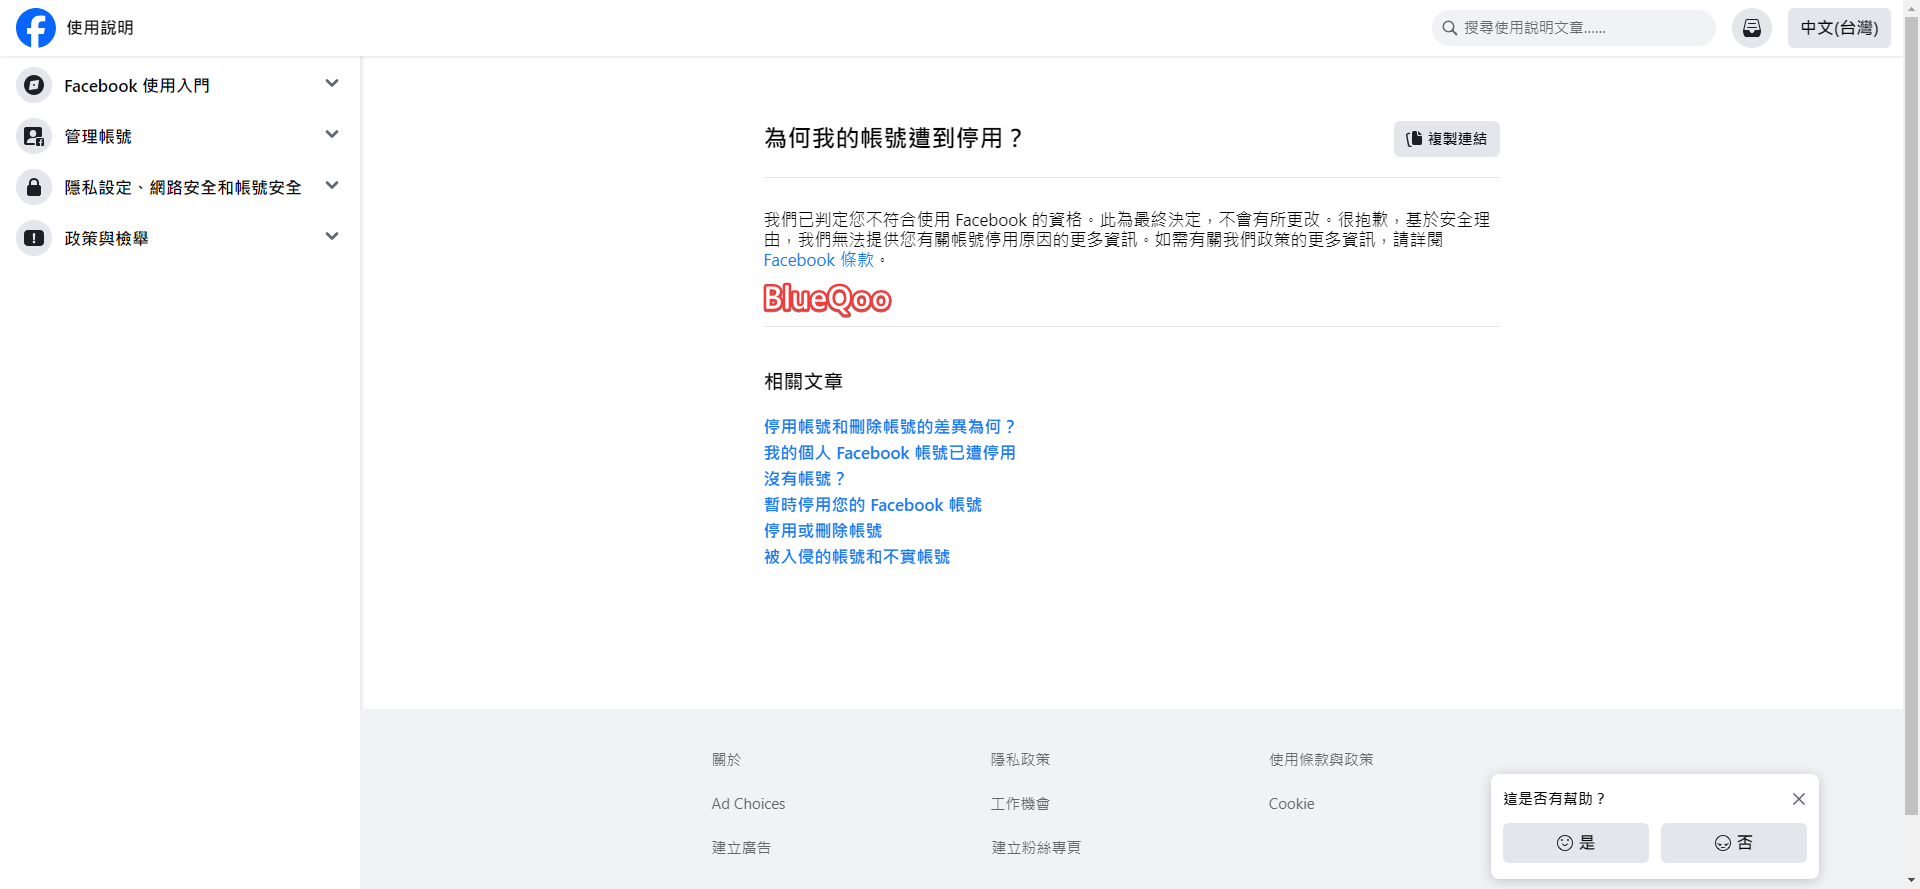This screenshot has width=1920, height=889.
Task: Open 隱私設定、網路安全和帳號安全 menu item
Action: (183, 188)
